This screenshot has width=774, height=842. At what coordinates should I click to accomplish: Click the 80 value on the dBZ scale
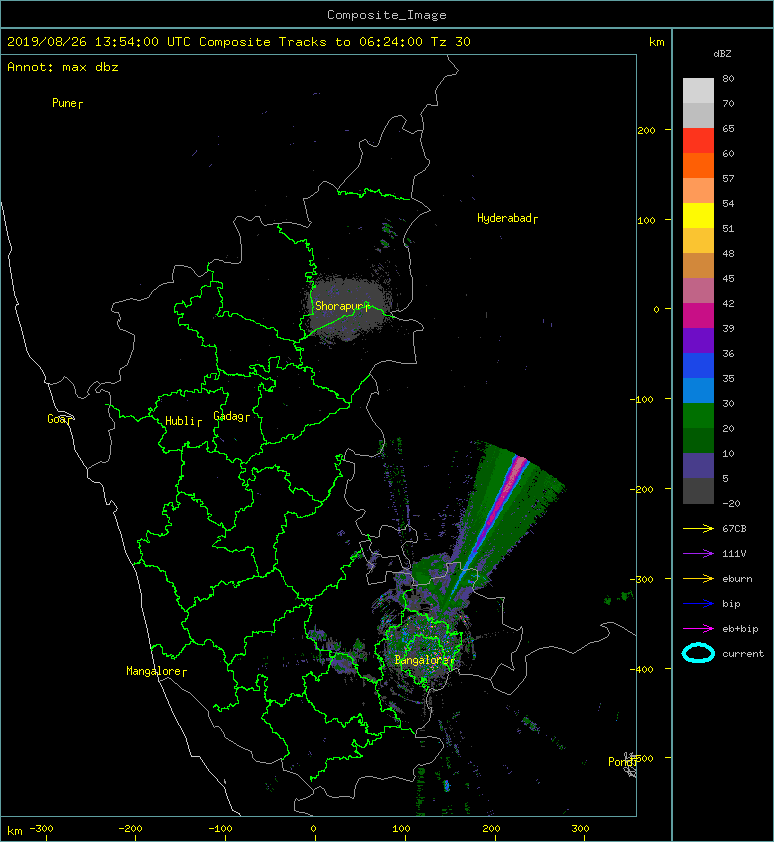tap(728, 78)
